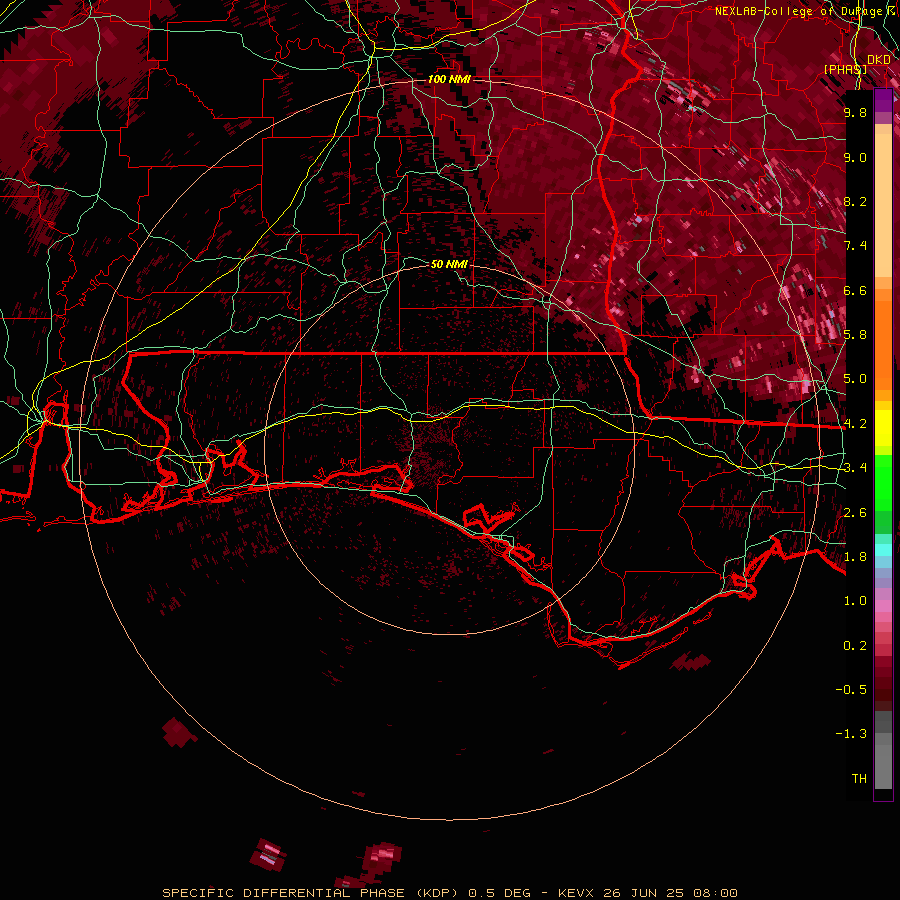Click the yellow band of the color scale
This screenshot has width=900, height=900.
coord(883,428)
